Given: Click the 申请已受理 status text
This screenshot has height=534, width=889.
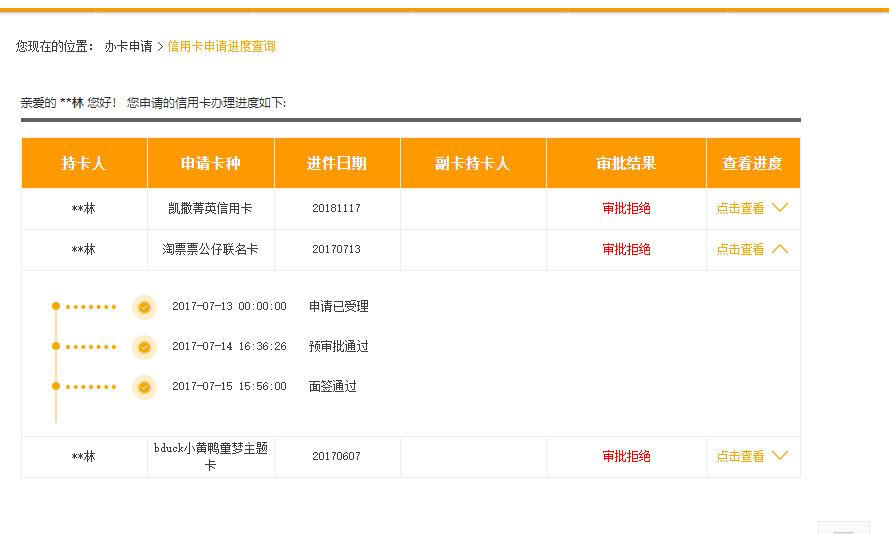Looking at the screenshot, I should point(338,307).
